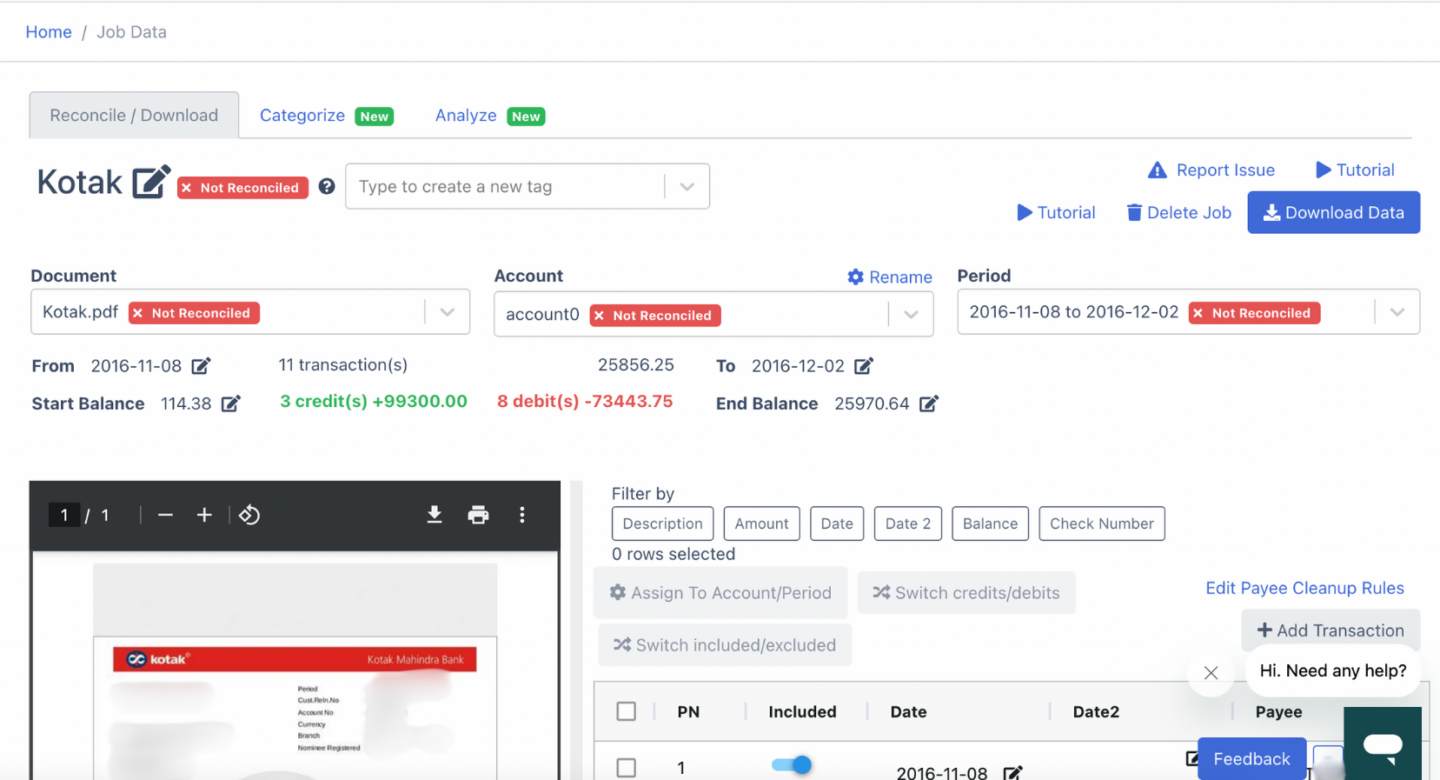Open PDF viewer more options menu
The height and width of the screenshot is (780, 1440).
[522, 514]
